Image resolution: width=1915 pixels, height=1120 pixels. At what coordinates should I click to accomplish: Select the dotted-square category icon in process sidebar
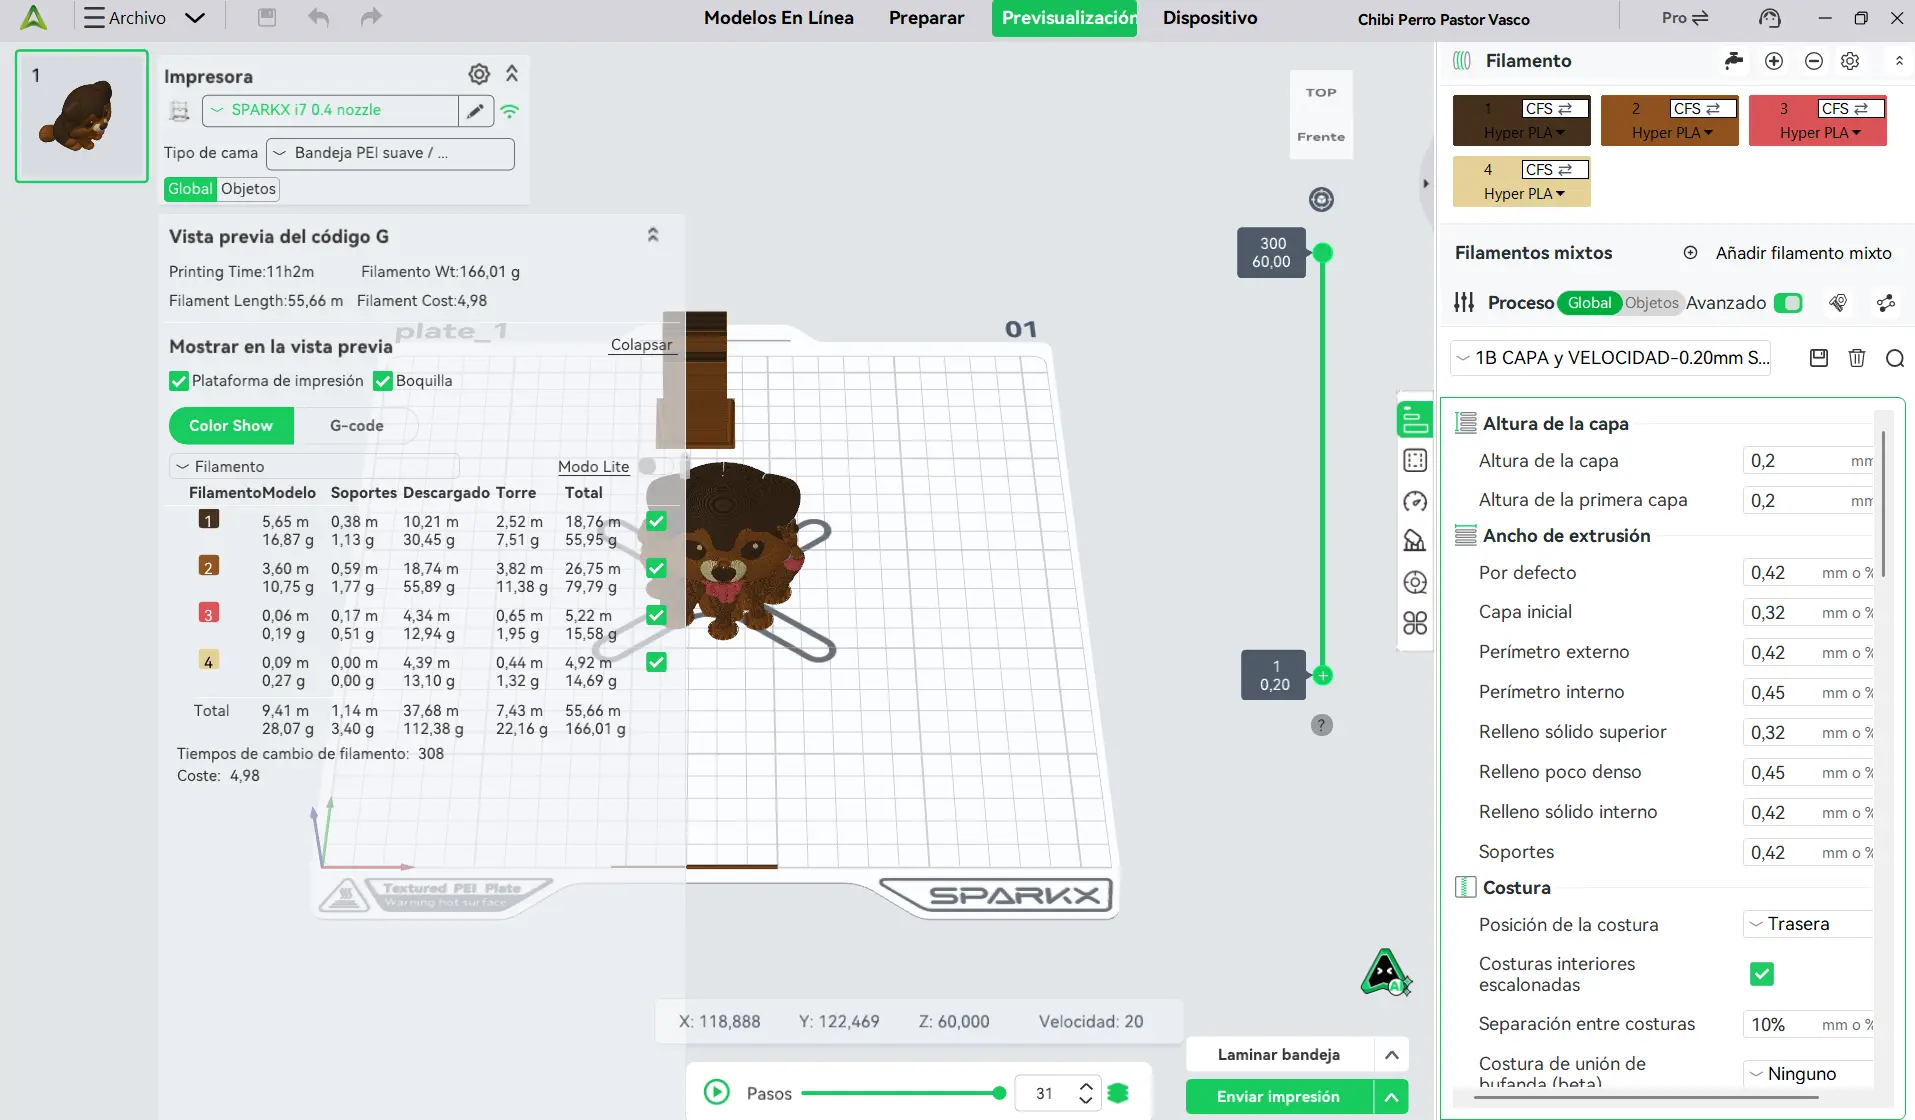coord(1415,460)
